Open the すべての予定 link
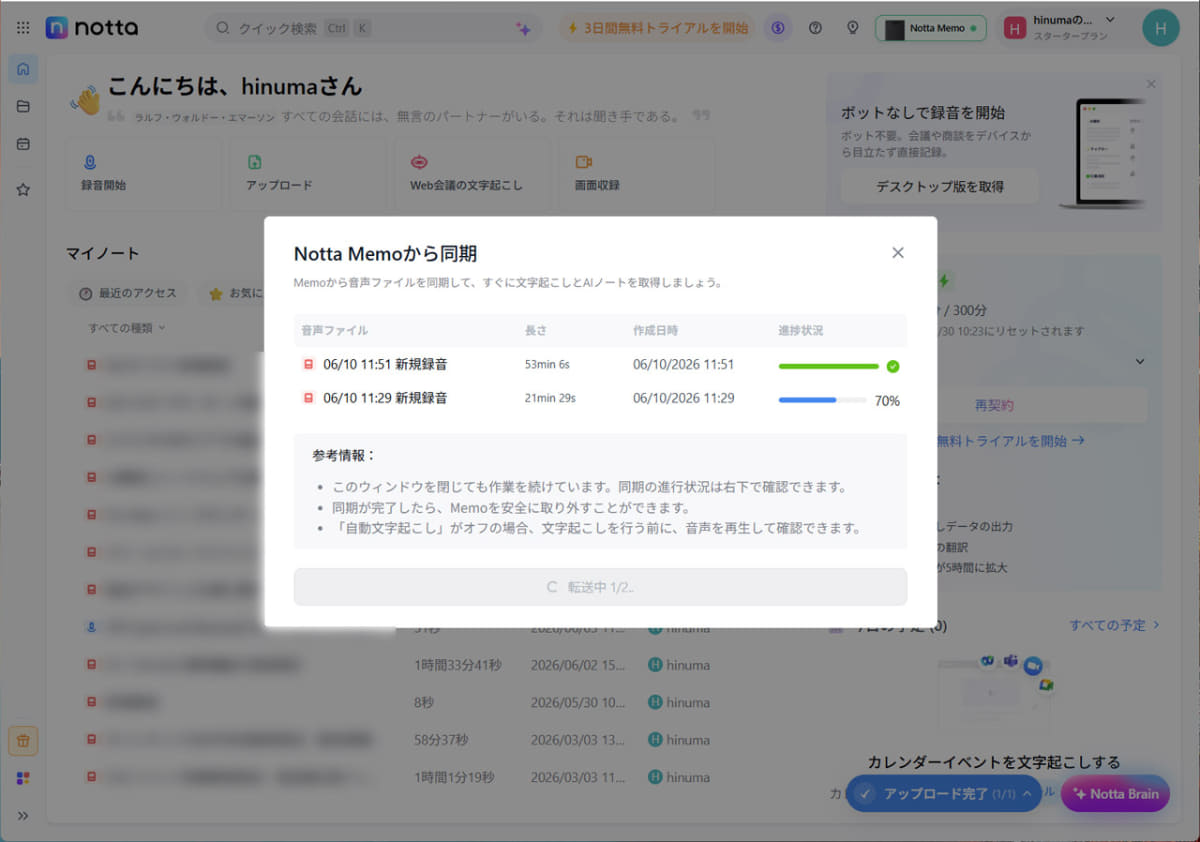 tap(1114, 625)
